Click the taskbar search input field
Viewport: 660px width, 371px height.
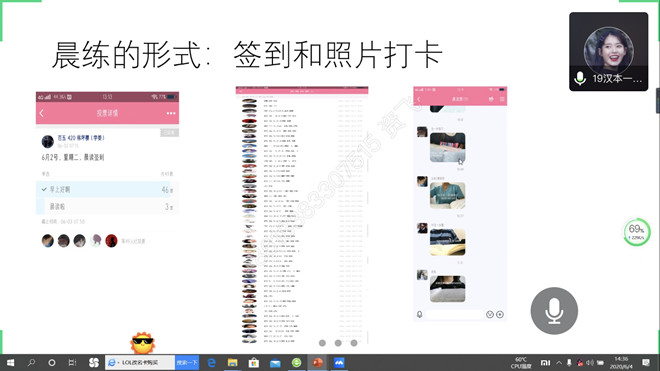pyautogui.click(x=140, y=363)
